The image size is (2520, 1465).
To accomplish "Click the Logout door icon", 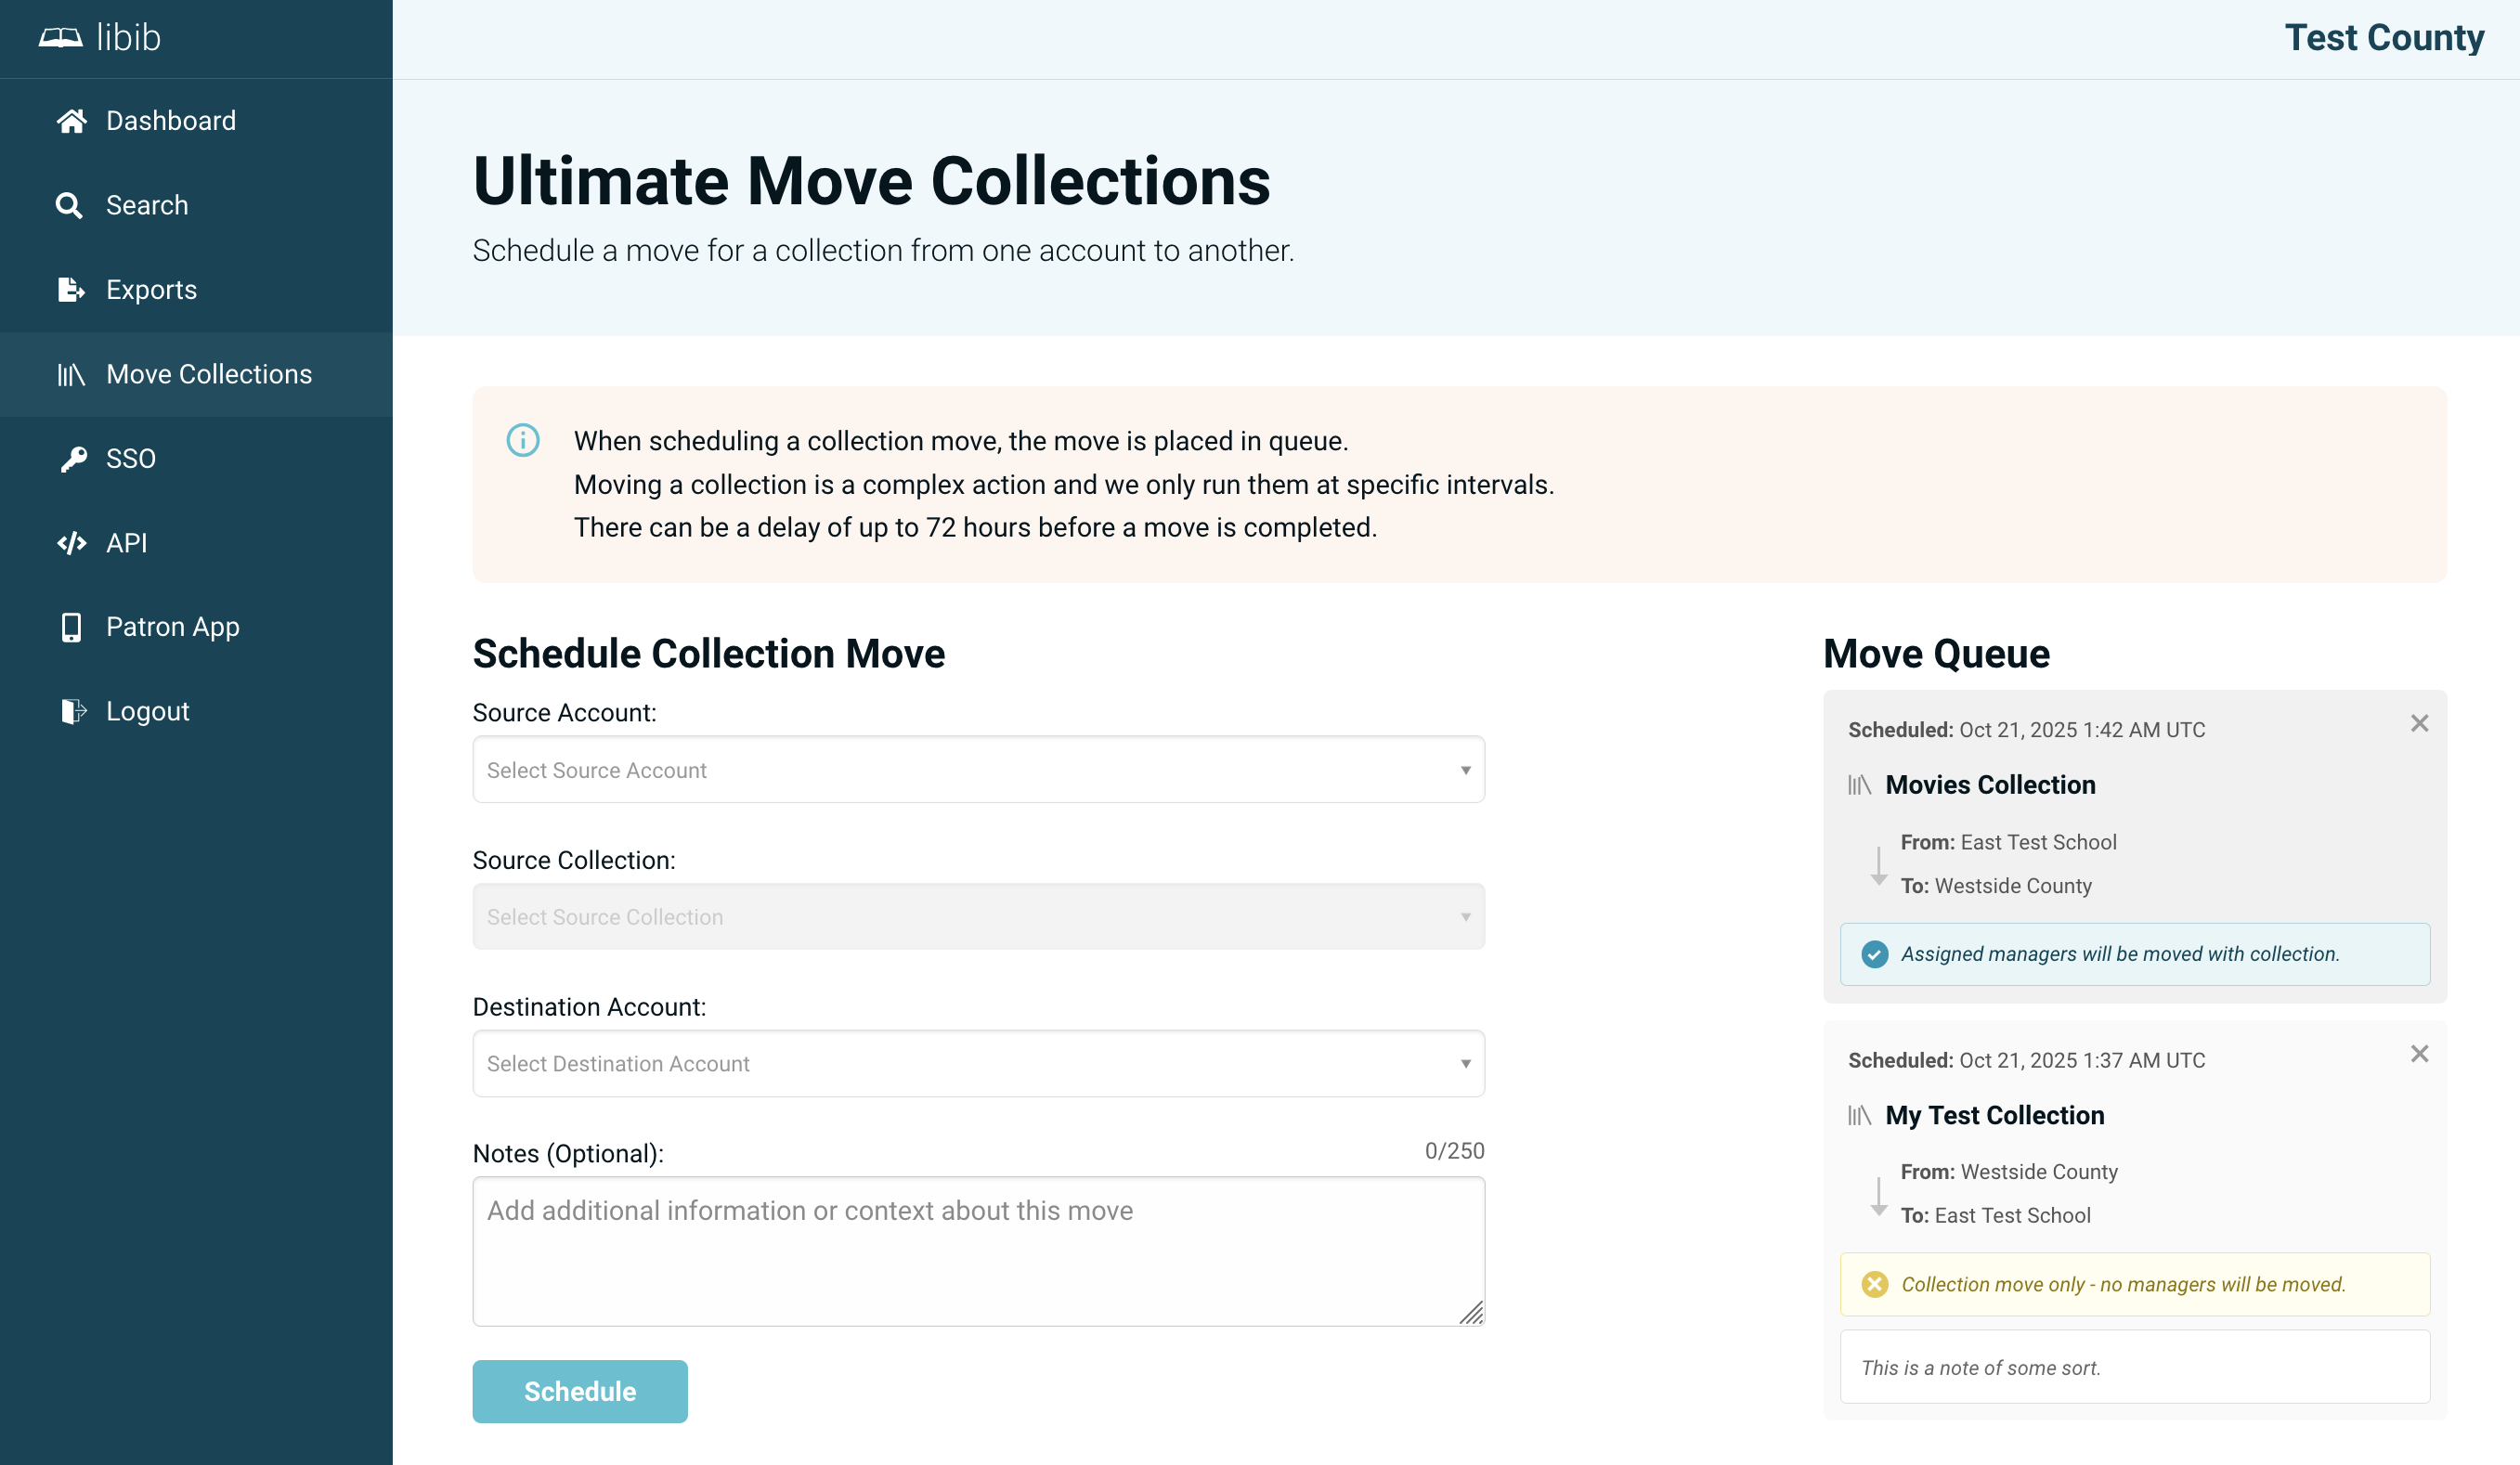I will pos(73,711).
